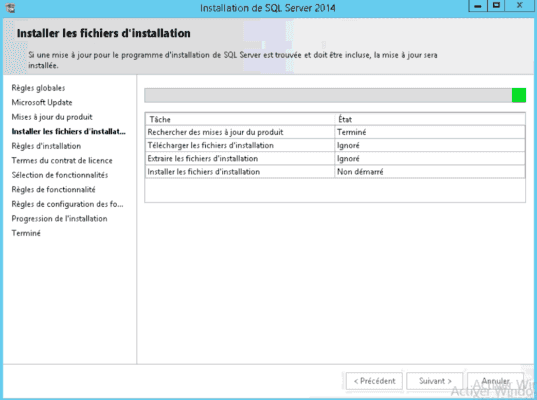Screen dimensions: 537x400
Task: Click the green installation progress bar
Action: [335, 95]
